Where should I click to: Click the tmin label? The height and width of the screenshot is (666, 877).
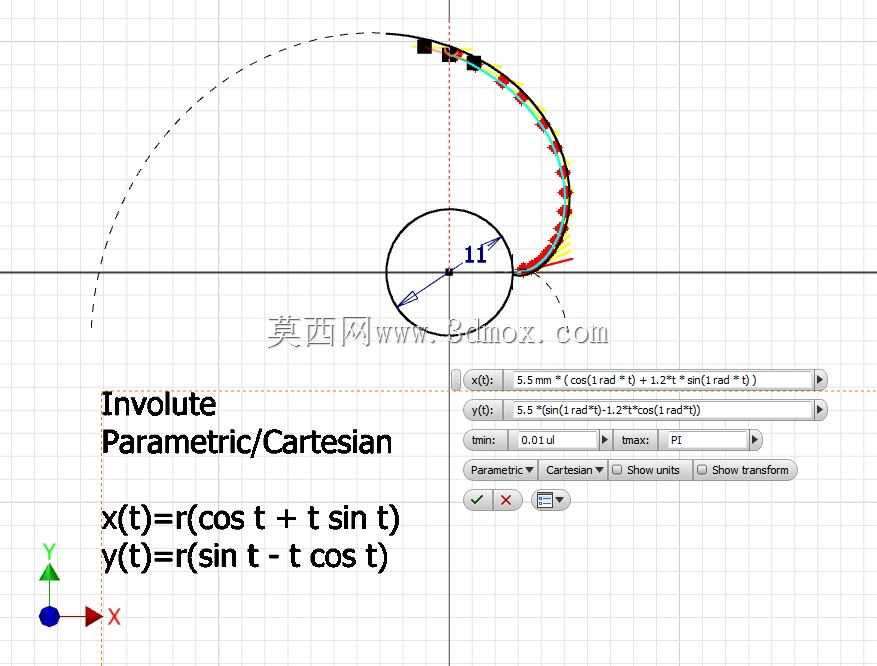(484, 440)
